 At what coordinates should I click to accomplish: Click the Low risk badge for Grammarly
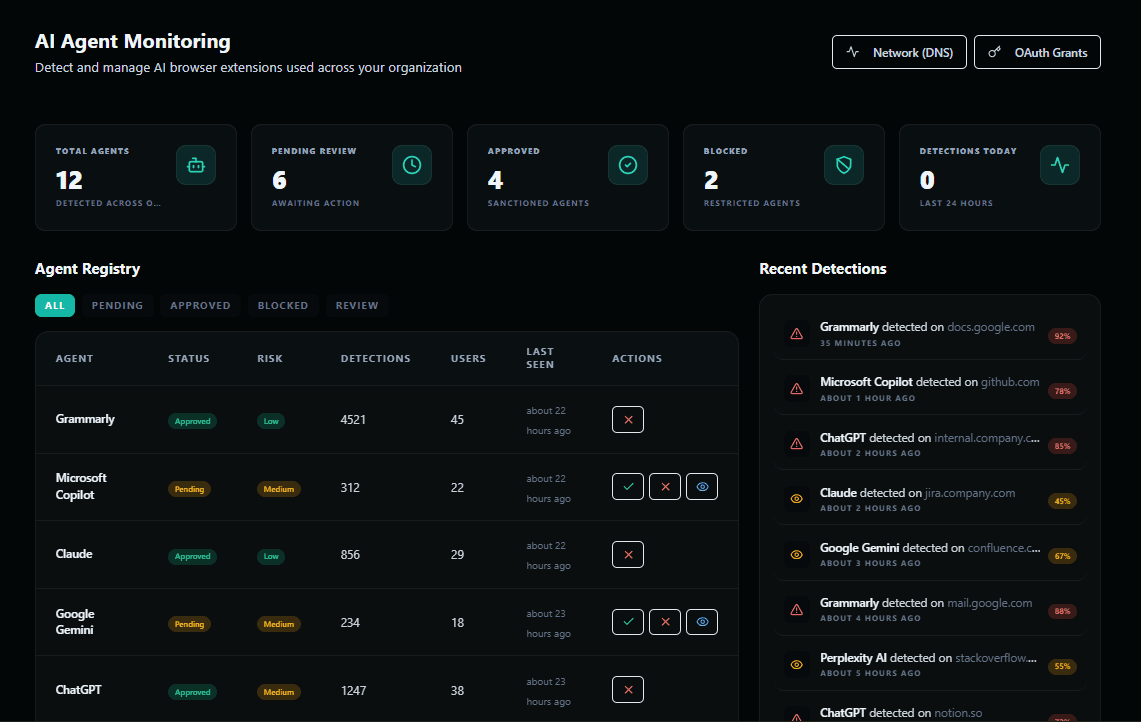coord(270,421)
